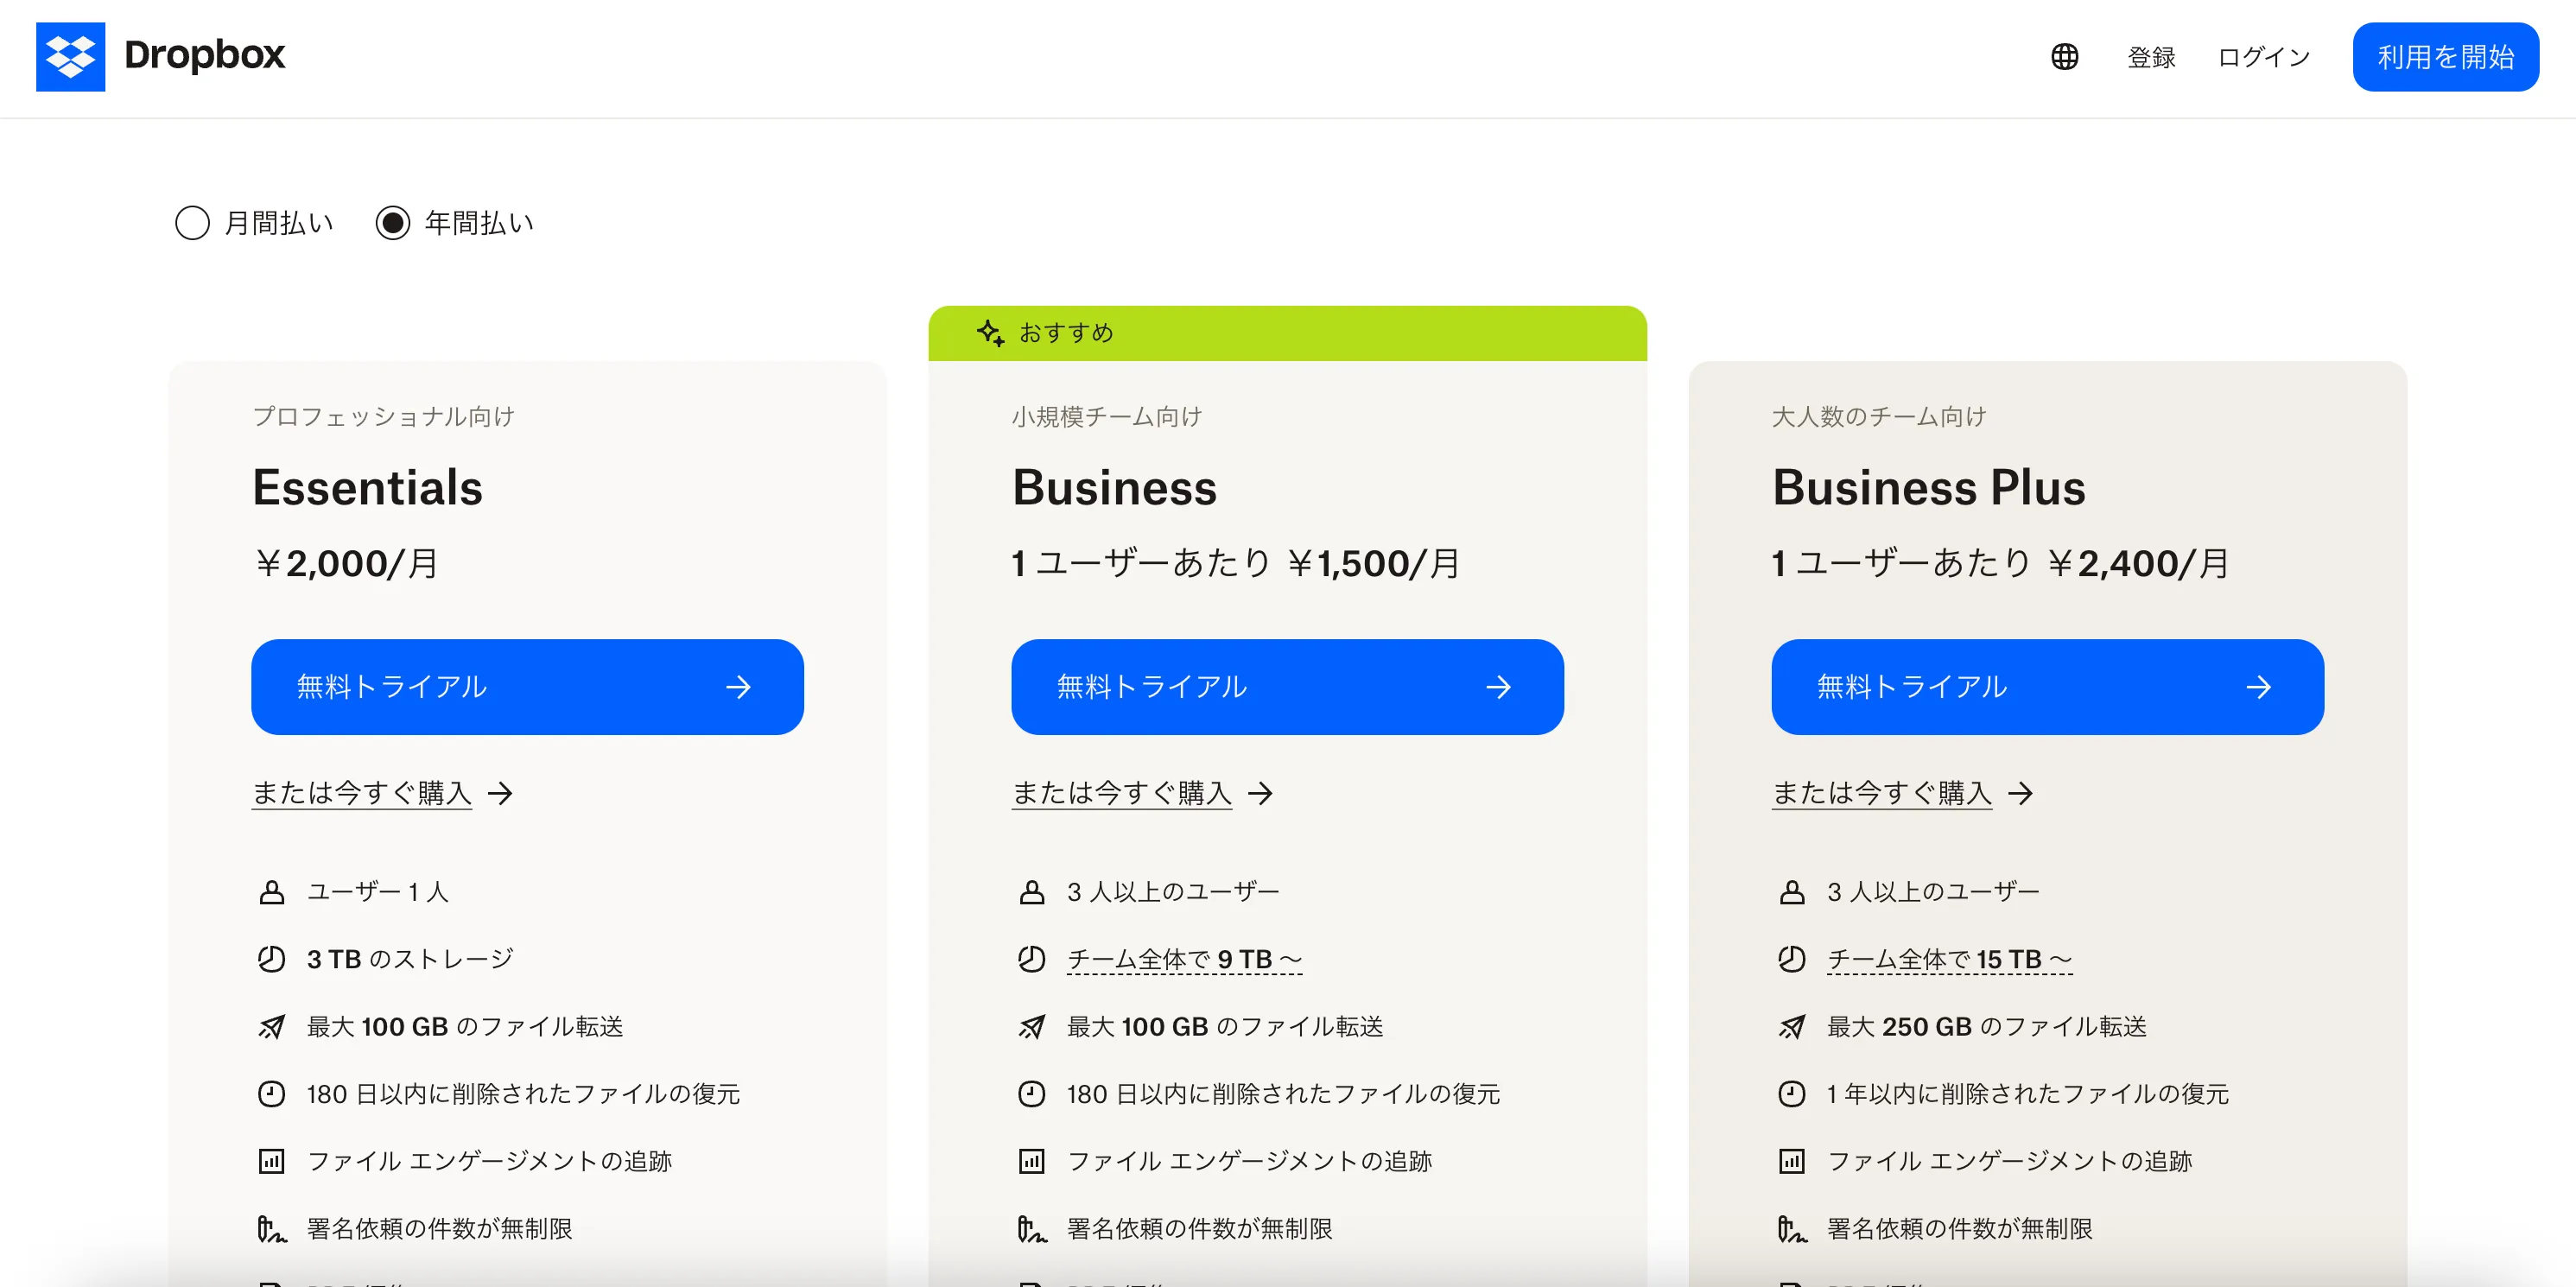The height and width of the screenshot is (1287, 2576).
Task: Click send icon in Essentials 100 GB row
Action: 271,1026
